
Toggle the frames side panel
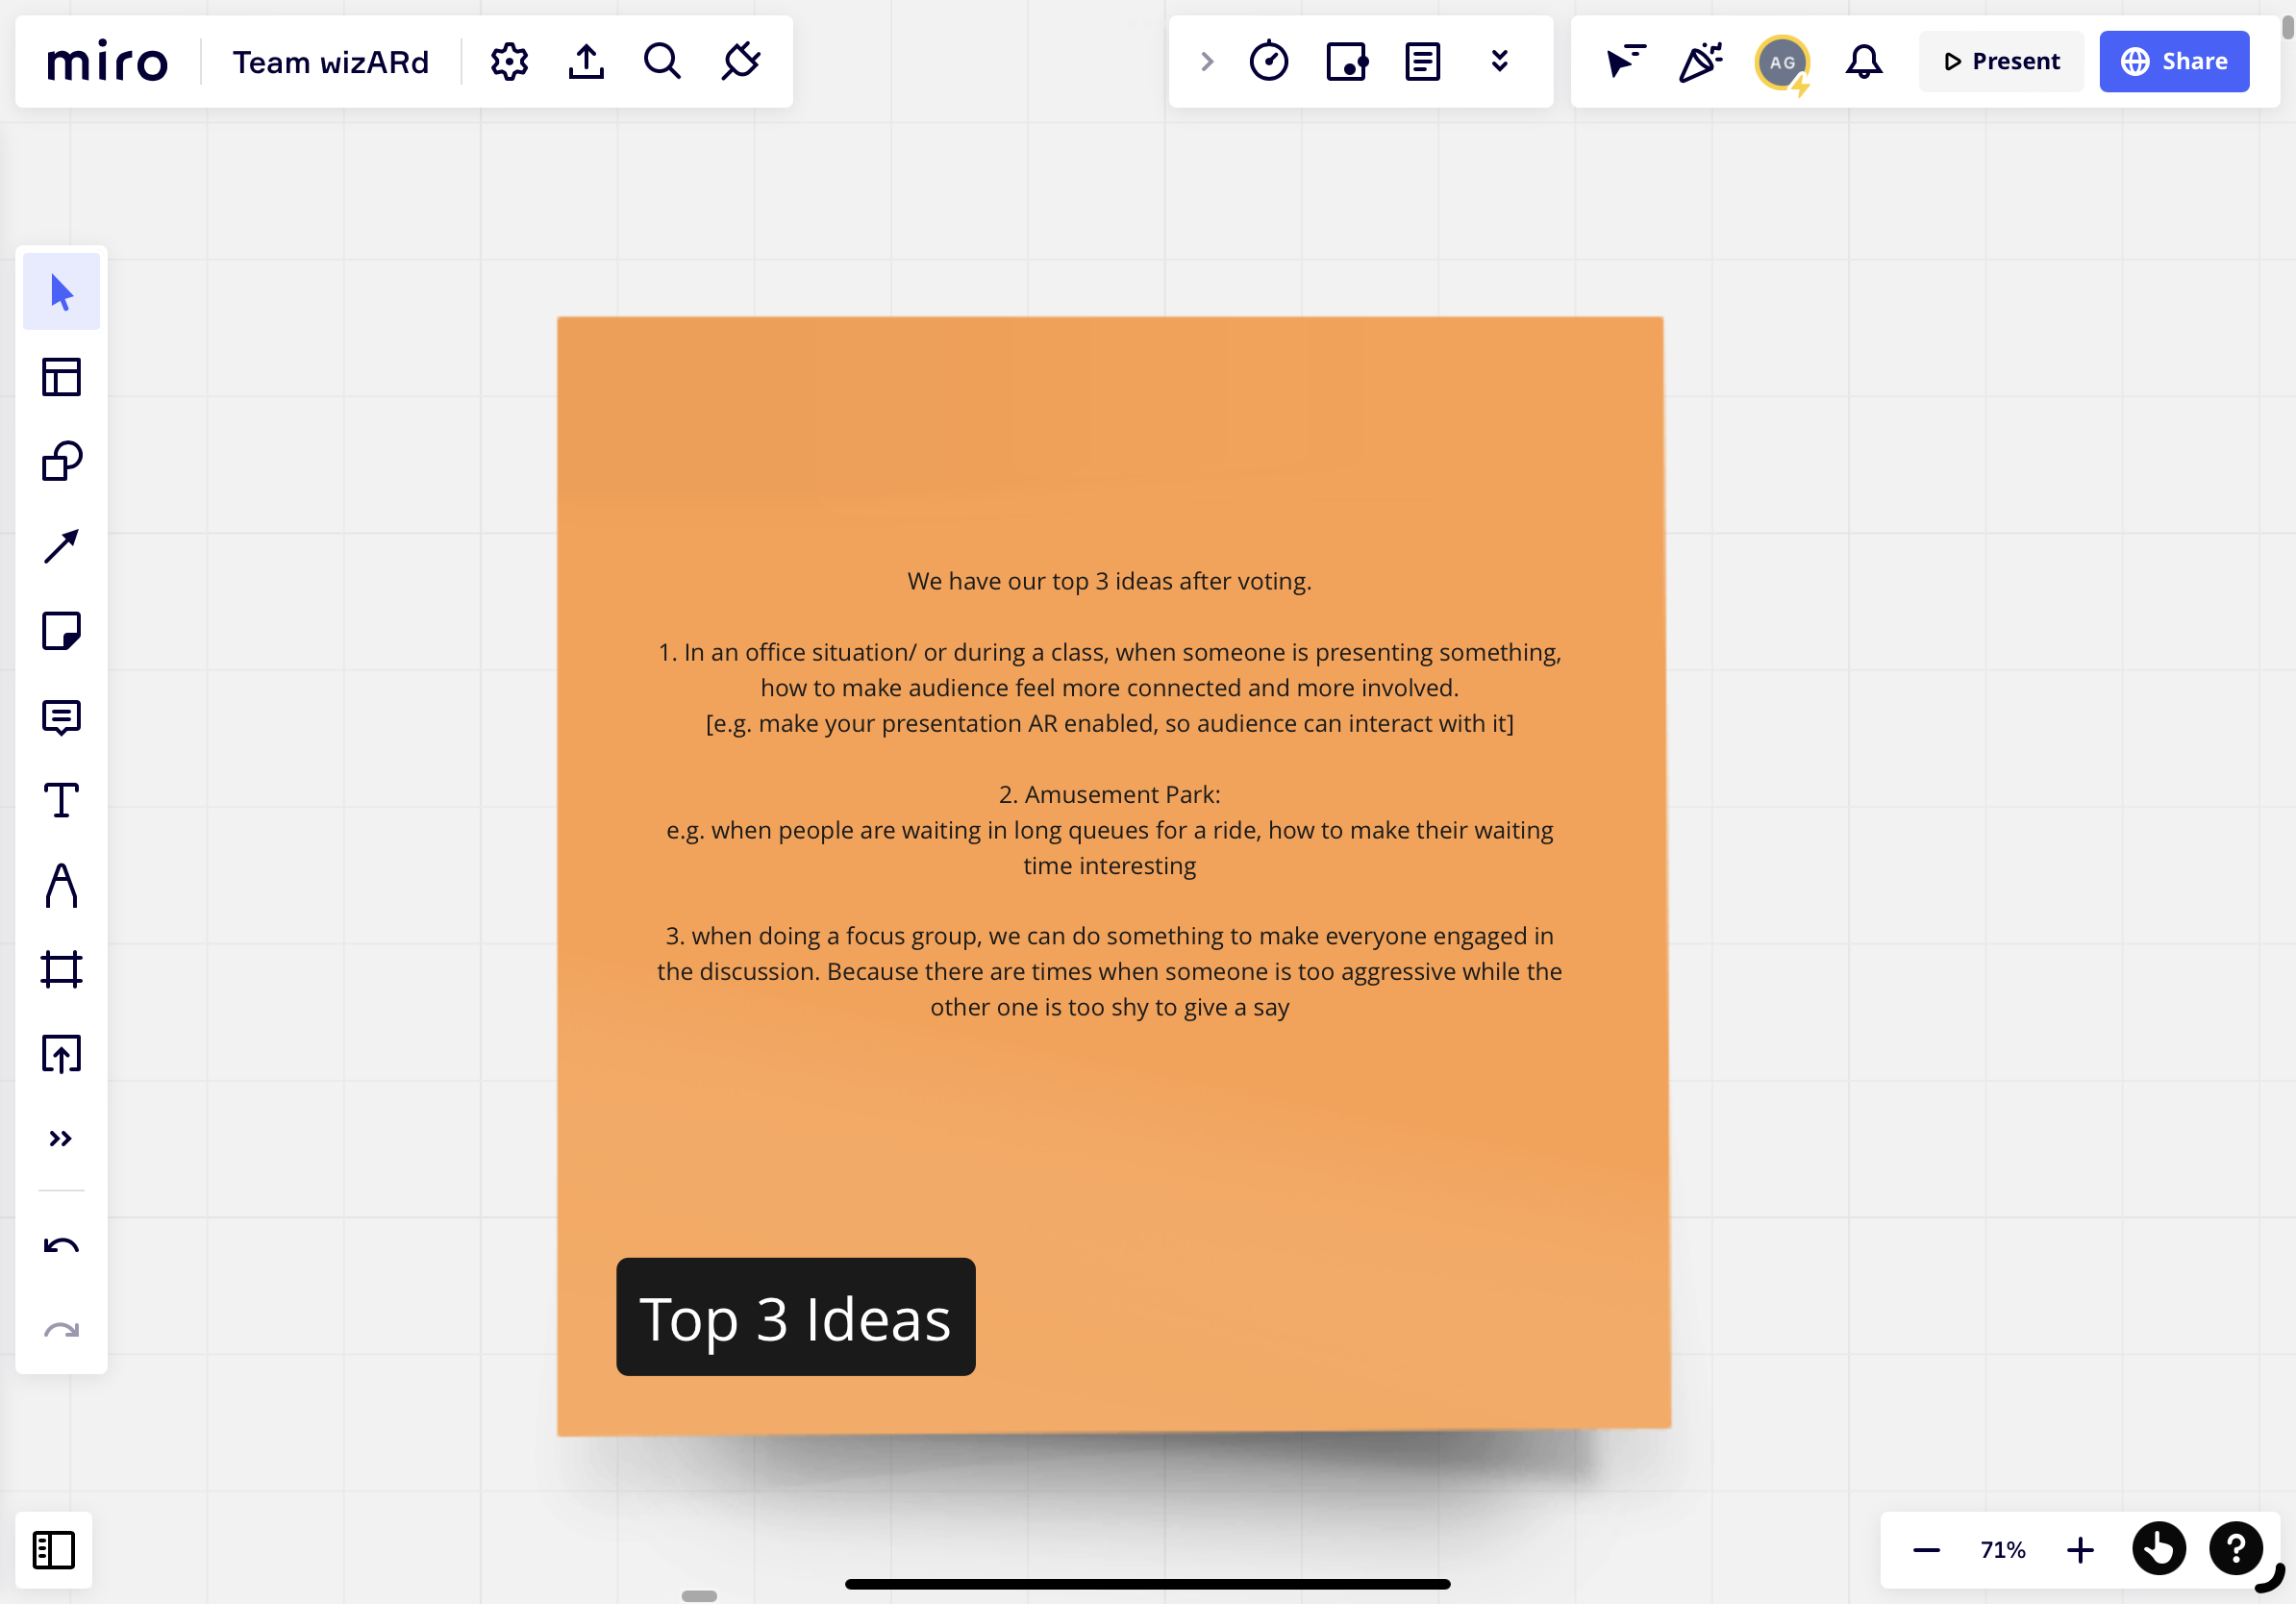pyautogui.click(x=54, y=1550)
